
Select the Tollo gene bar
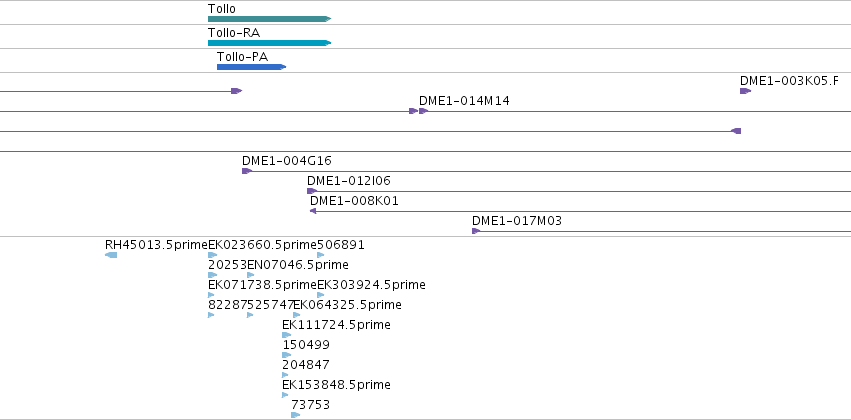(269, 19)
